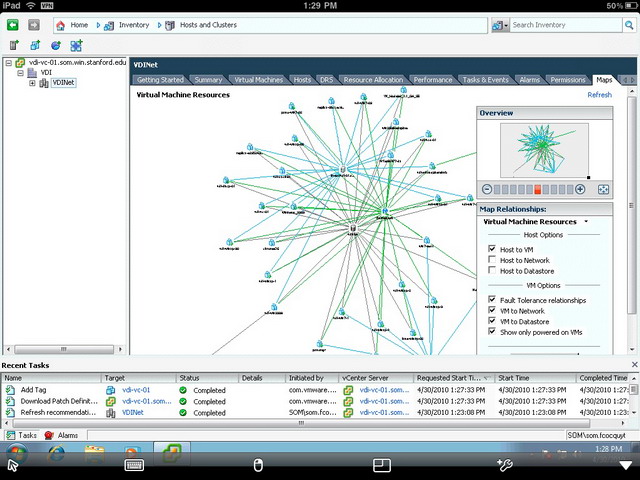
Task: Open the Hosts tab
Action: [302, 80]
